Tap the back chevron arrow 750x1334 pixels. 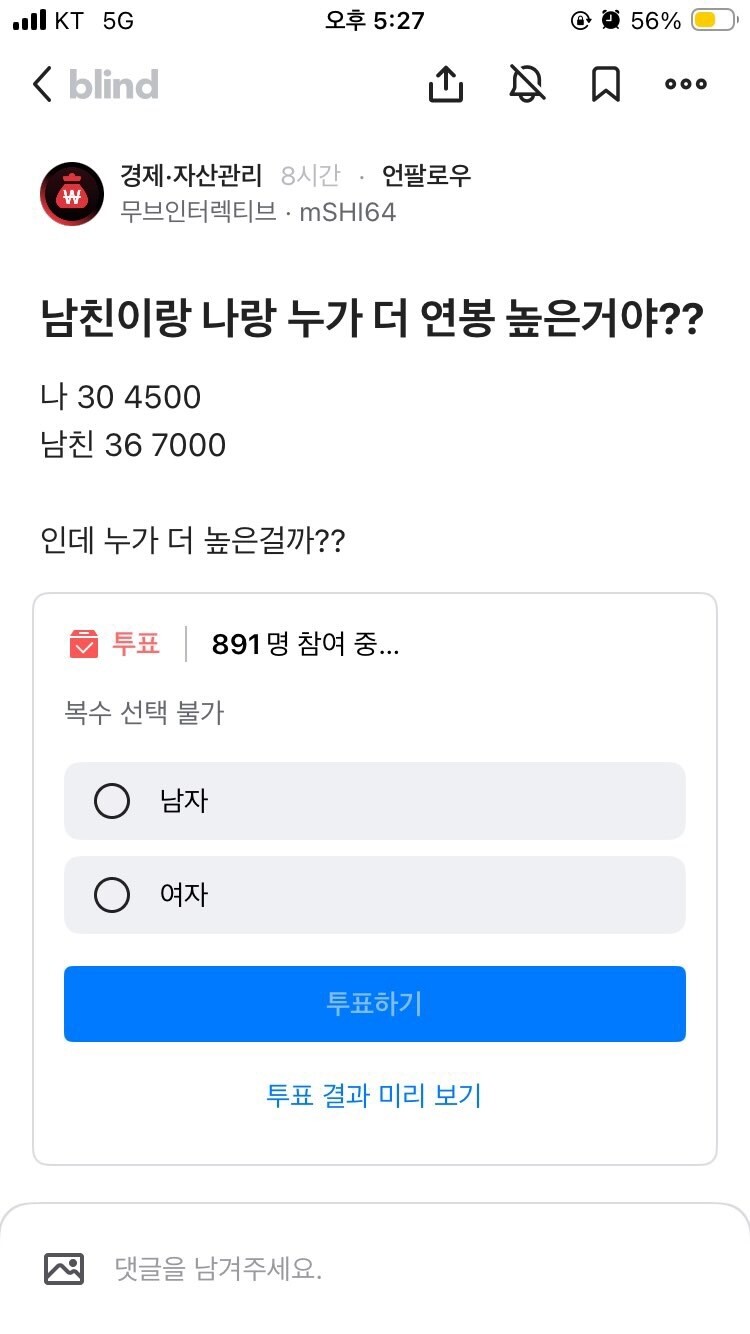(42, 85)
